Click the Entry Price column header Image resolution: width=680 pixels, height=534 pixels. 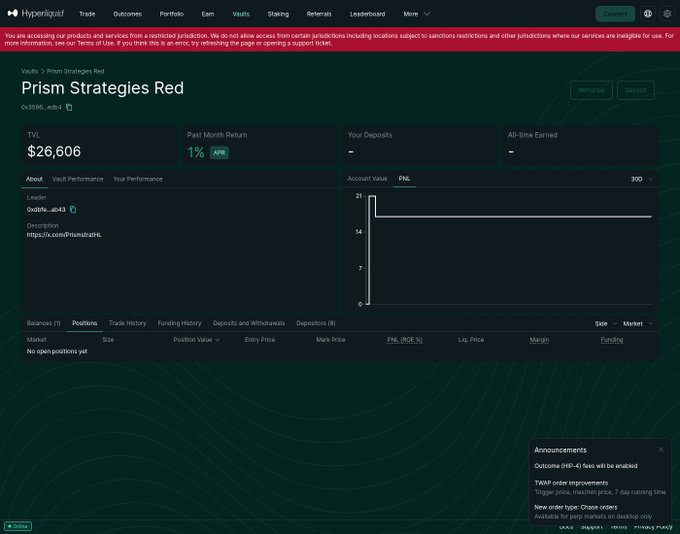(x=260, y=340)
